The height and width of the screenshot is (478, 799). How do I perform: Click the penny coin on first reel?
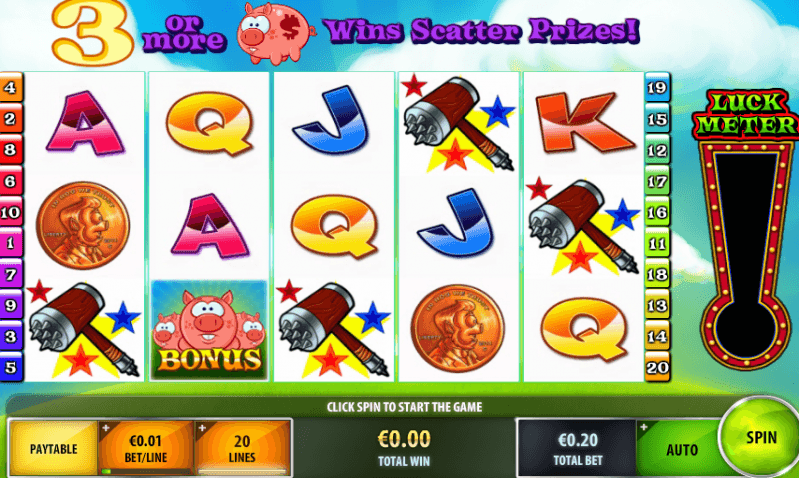pyautogui.click(x=83, y=225)
